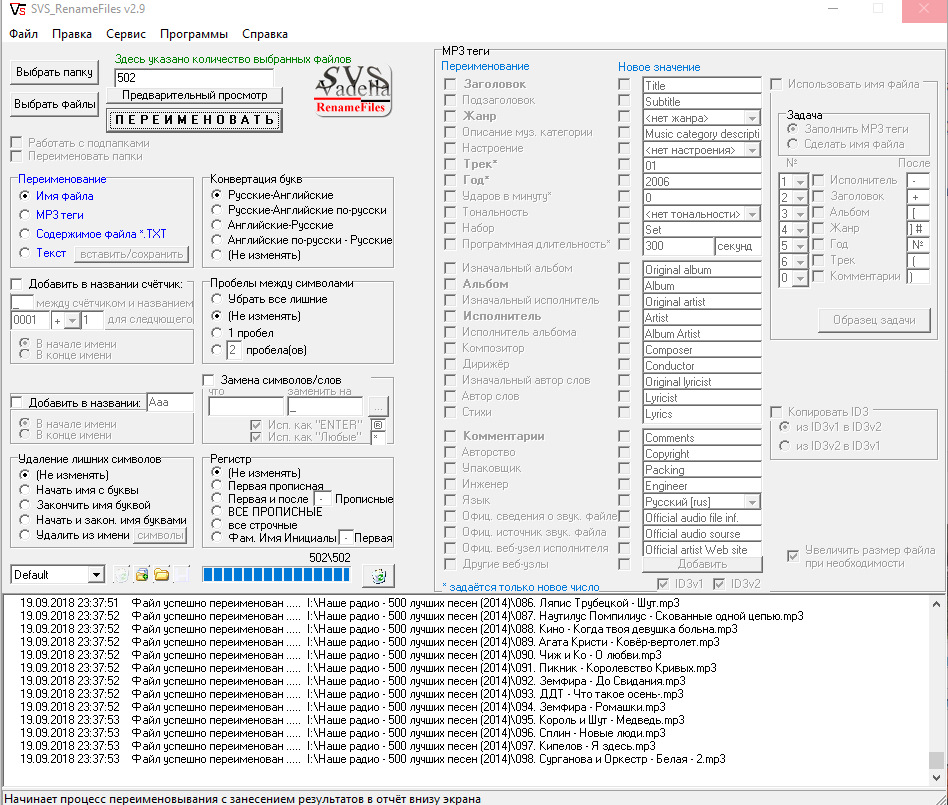This screenshot has width=948, height=805.
Task: Click the recycle bin clear-log icon button
Action: click(379, 575)
